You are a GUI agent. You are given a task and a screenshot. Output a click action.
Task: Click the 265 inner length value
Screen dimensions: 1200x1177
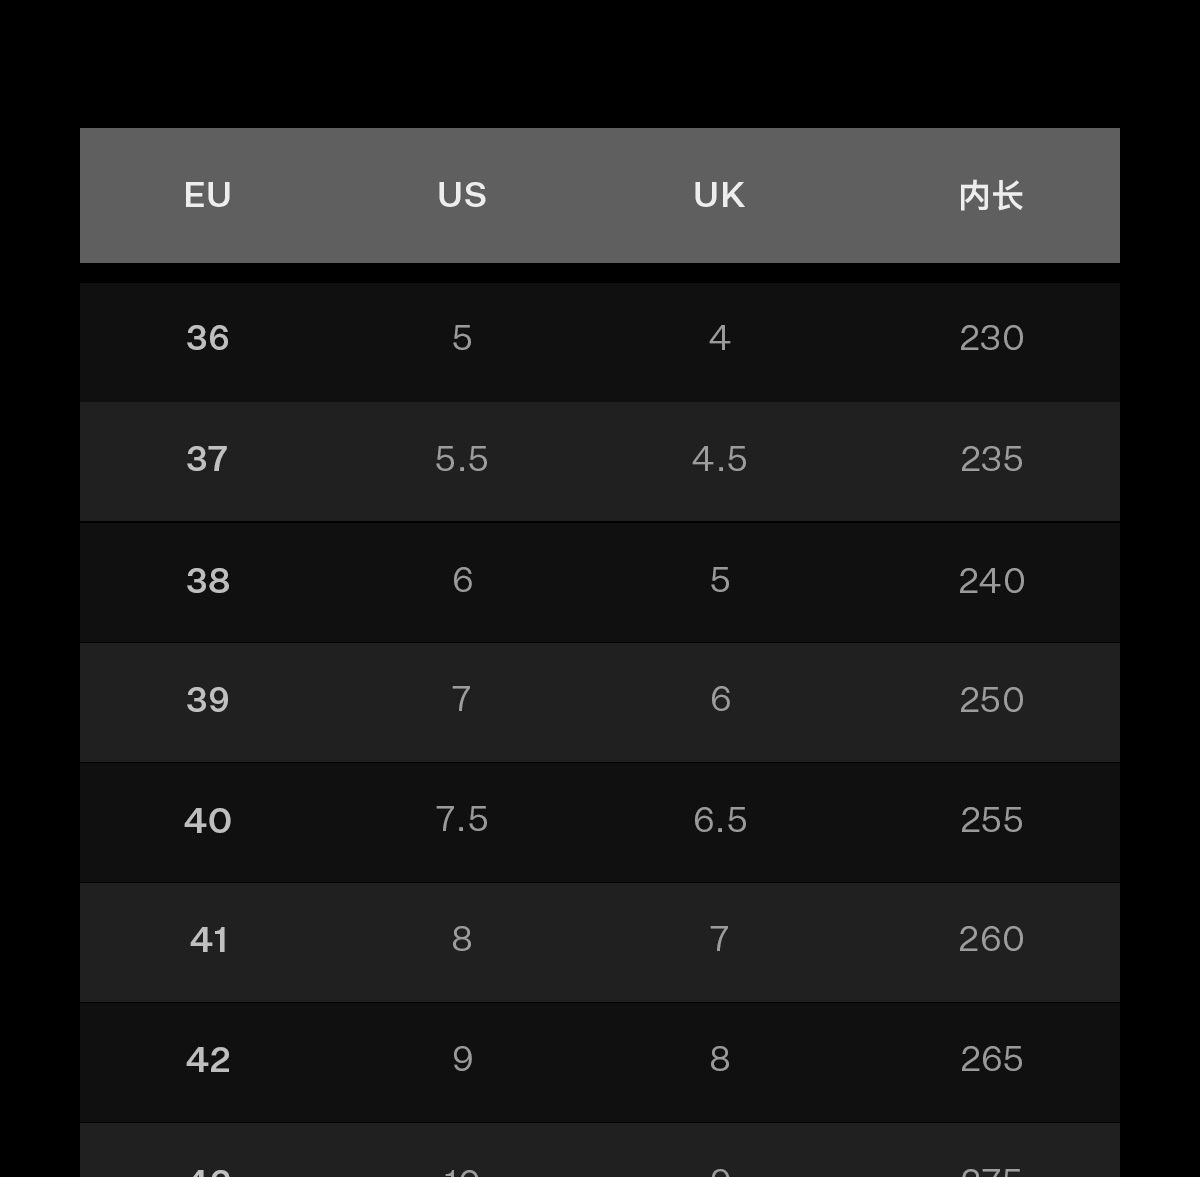pyautogui.click(x=991, y=1060)
